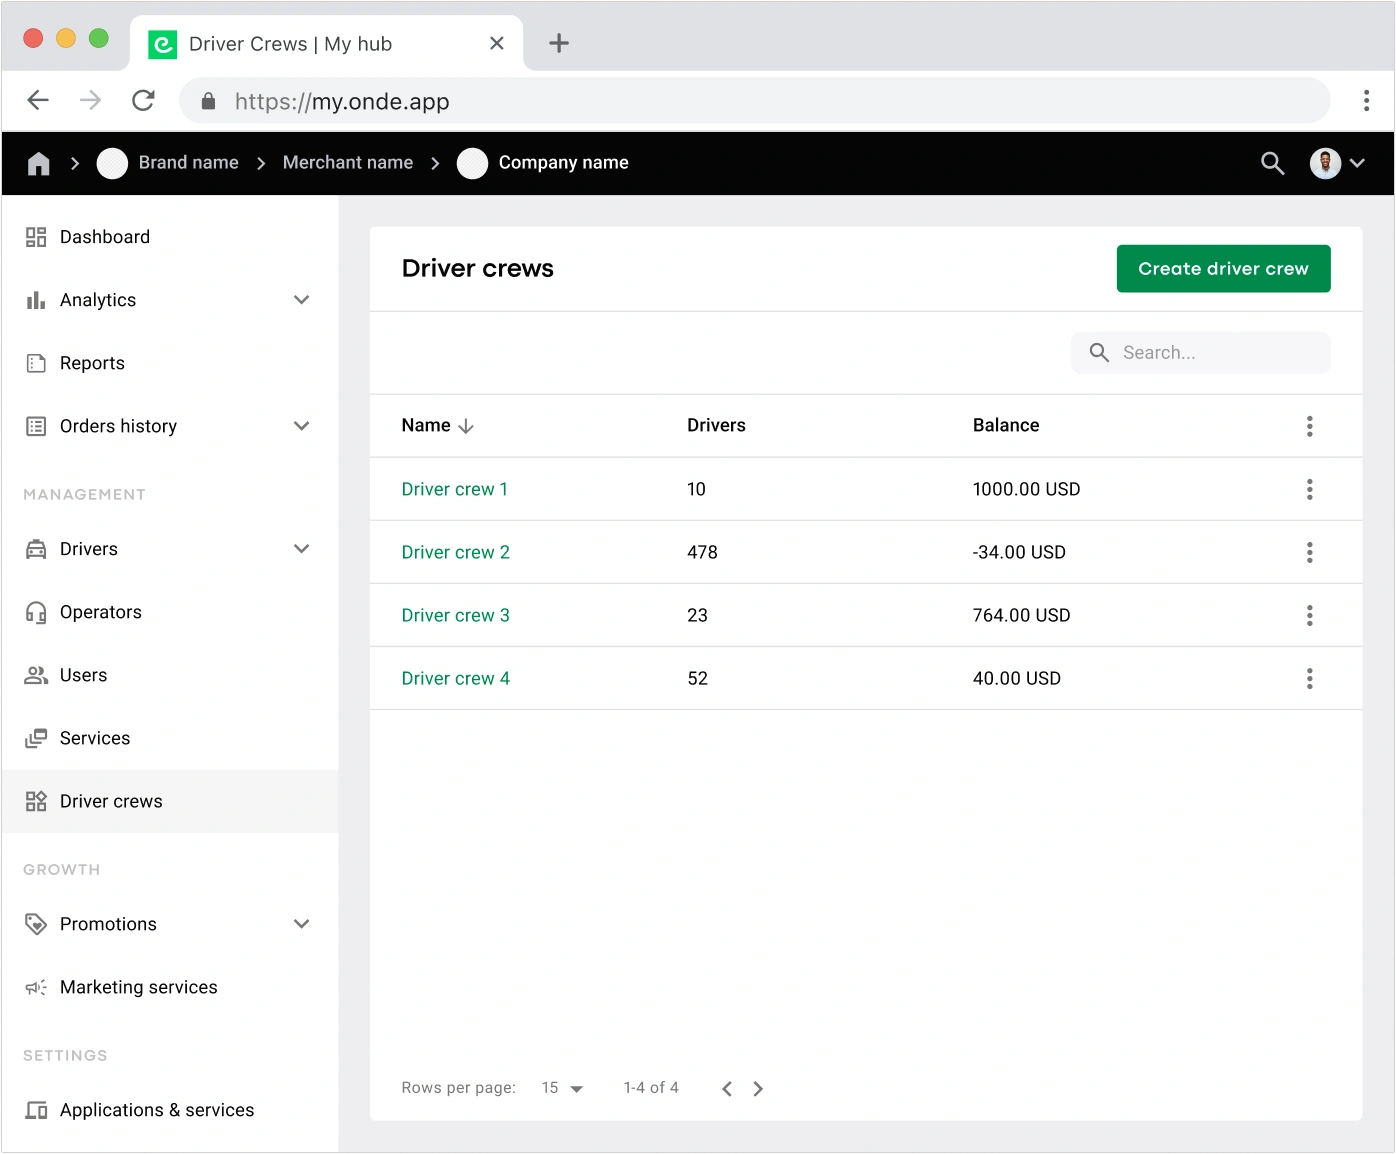Open Dashboard in the sidebar
This screenshot has height=1154, width=1396.
105,237
